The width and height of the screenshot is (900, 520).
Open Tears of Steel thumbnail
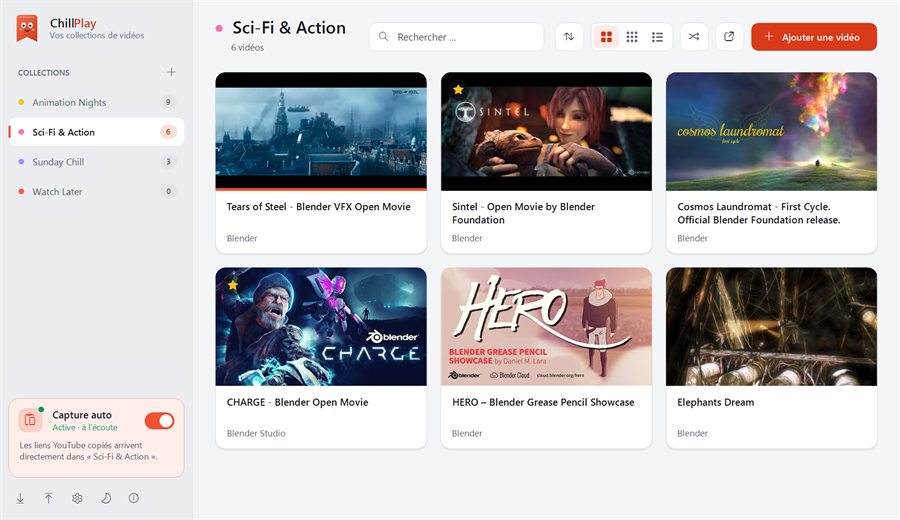click(321, 131)
